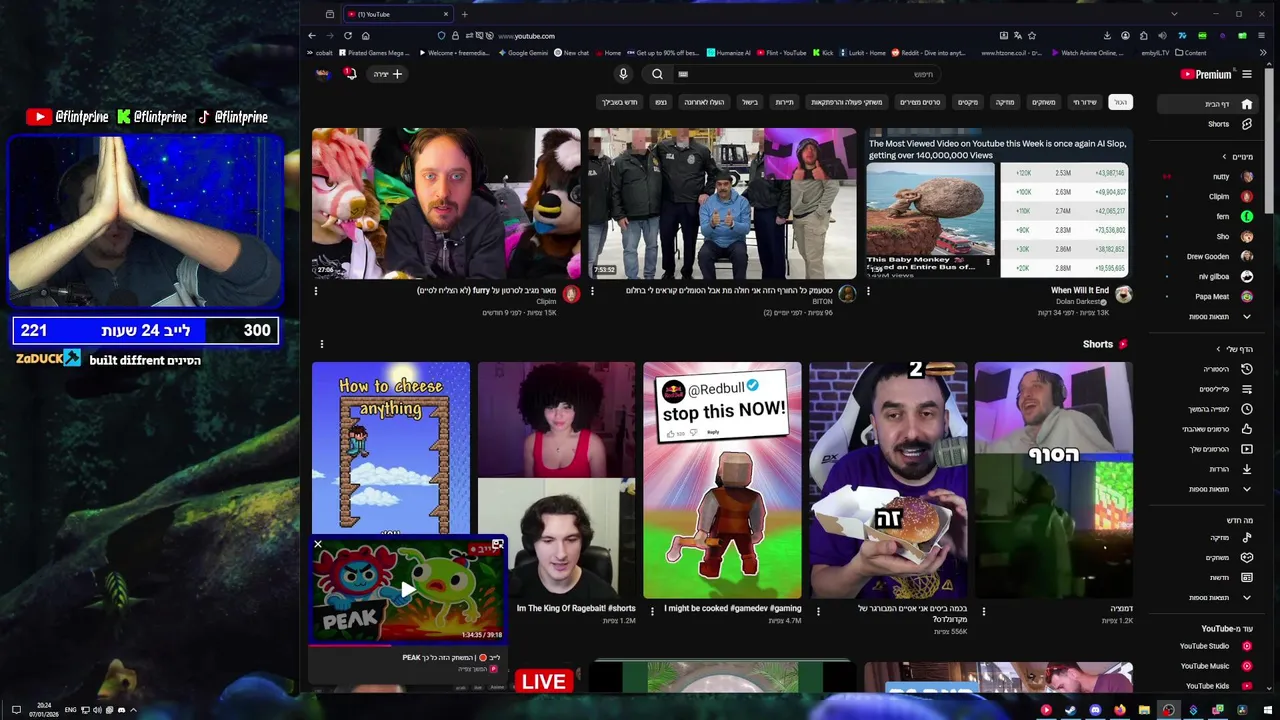Open the Discord icon in the taskbar
Viewport: 1280px width, 720px height.
(1095, 710)
